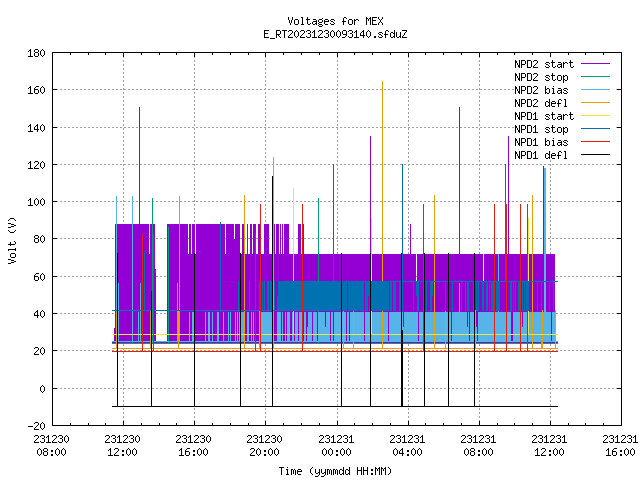Click the yellow NPD1 start legend line
The image size is (640, 480).
[x=595, y=116]
